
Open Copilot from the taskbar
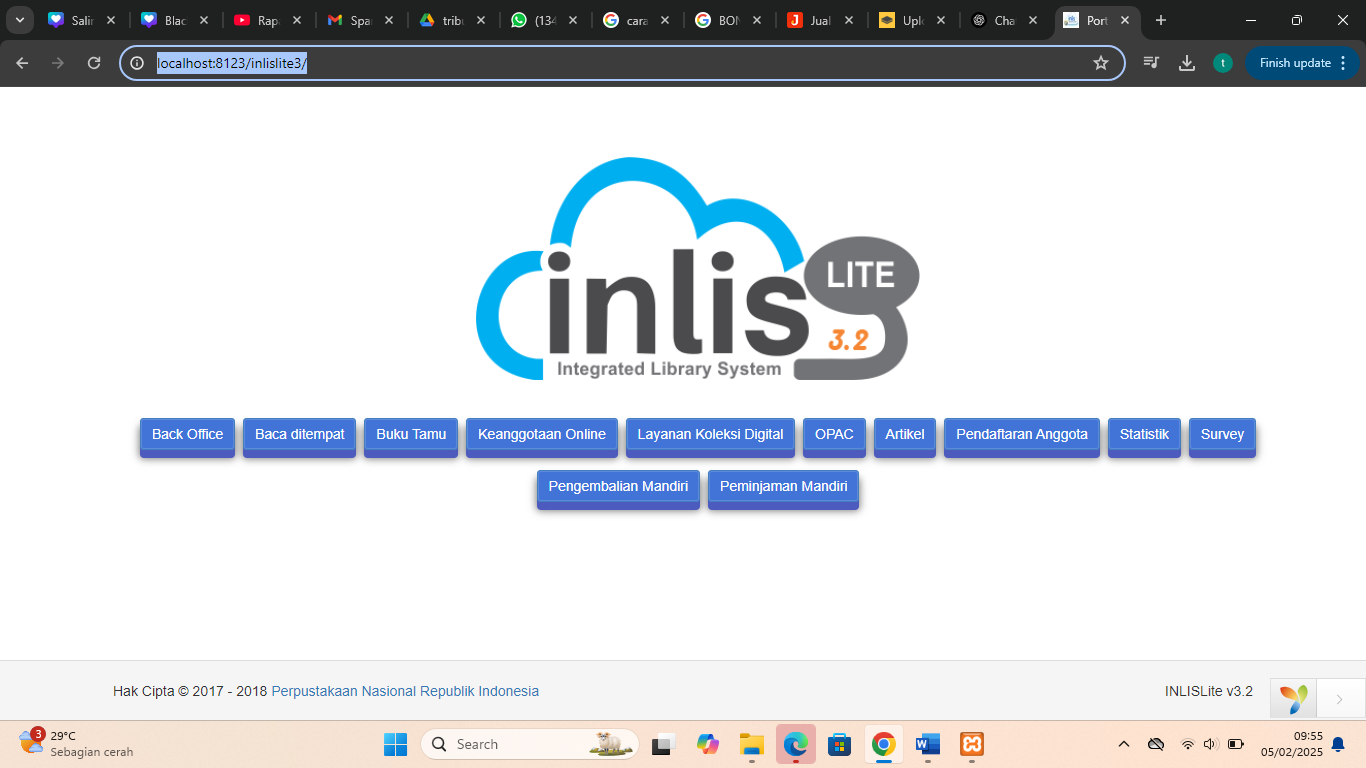(708, 744)
